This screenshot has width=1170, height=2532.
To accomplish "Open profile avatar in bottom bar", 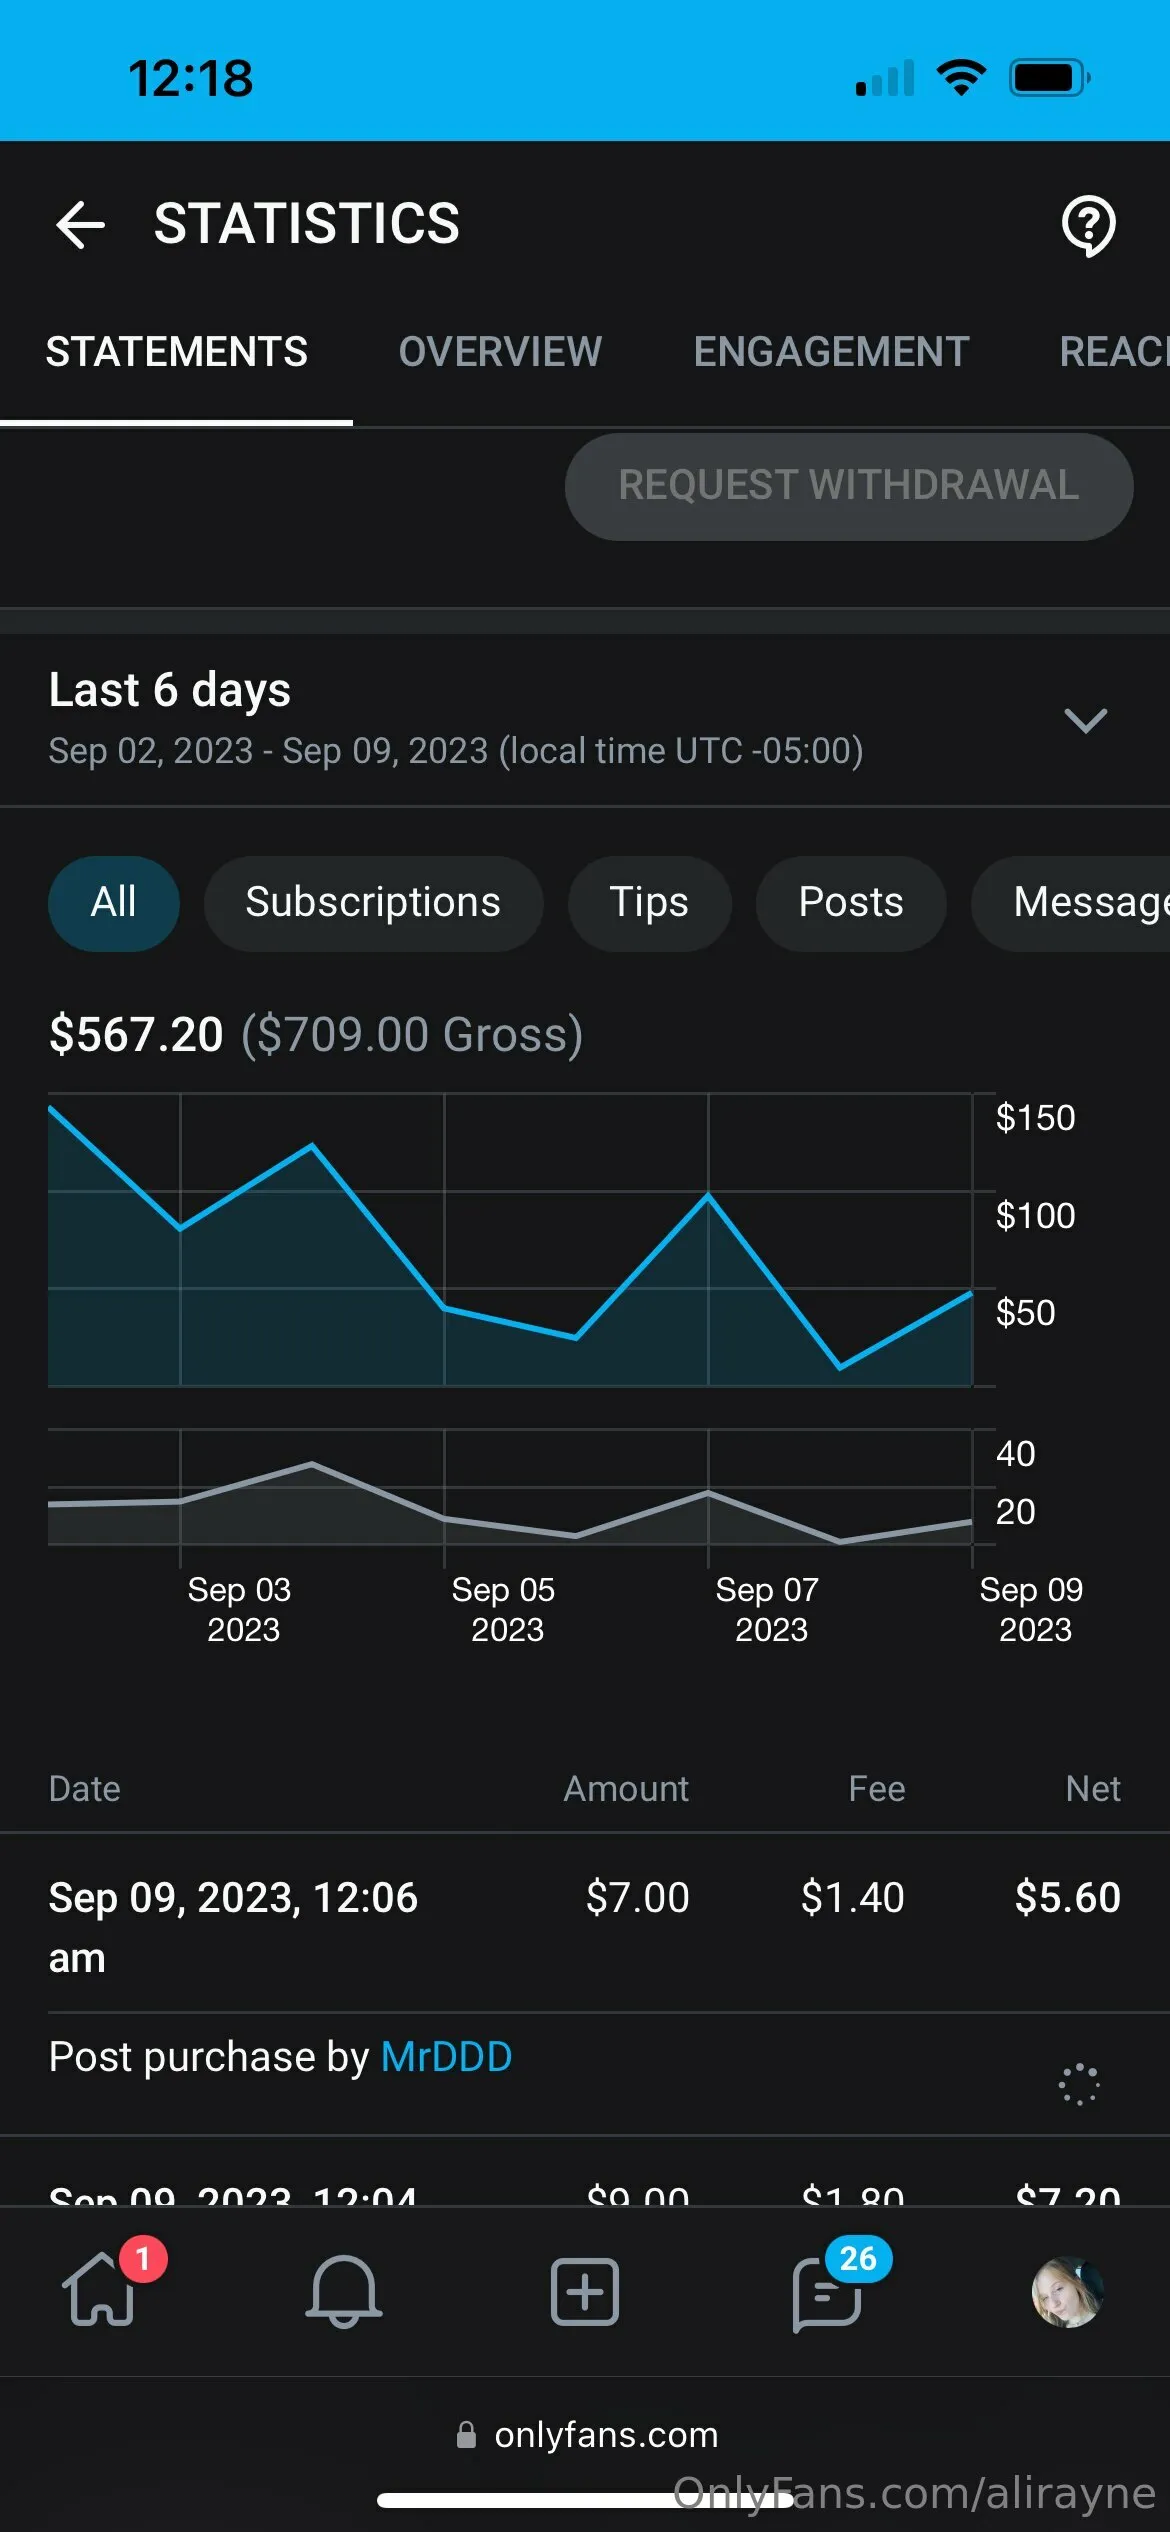I will pyautogui.click(x=1067, y=2291).
